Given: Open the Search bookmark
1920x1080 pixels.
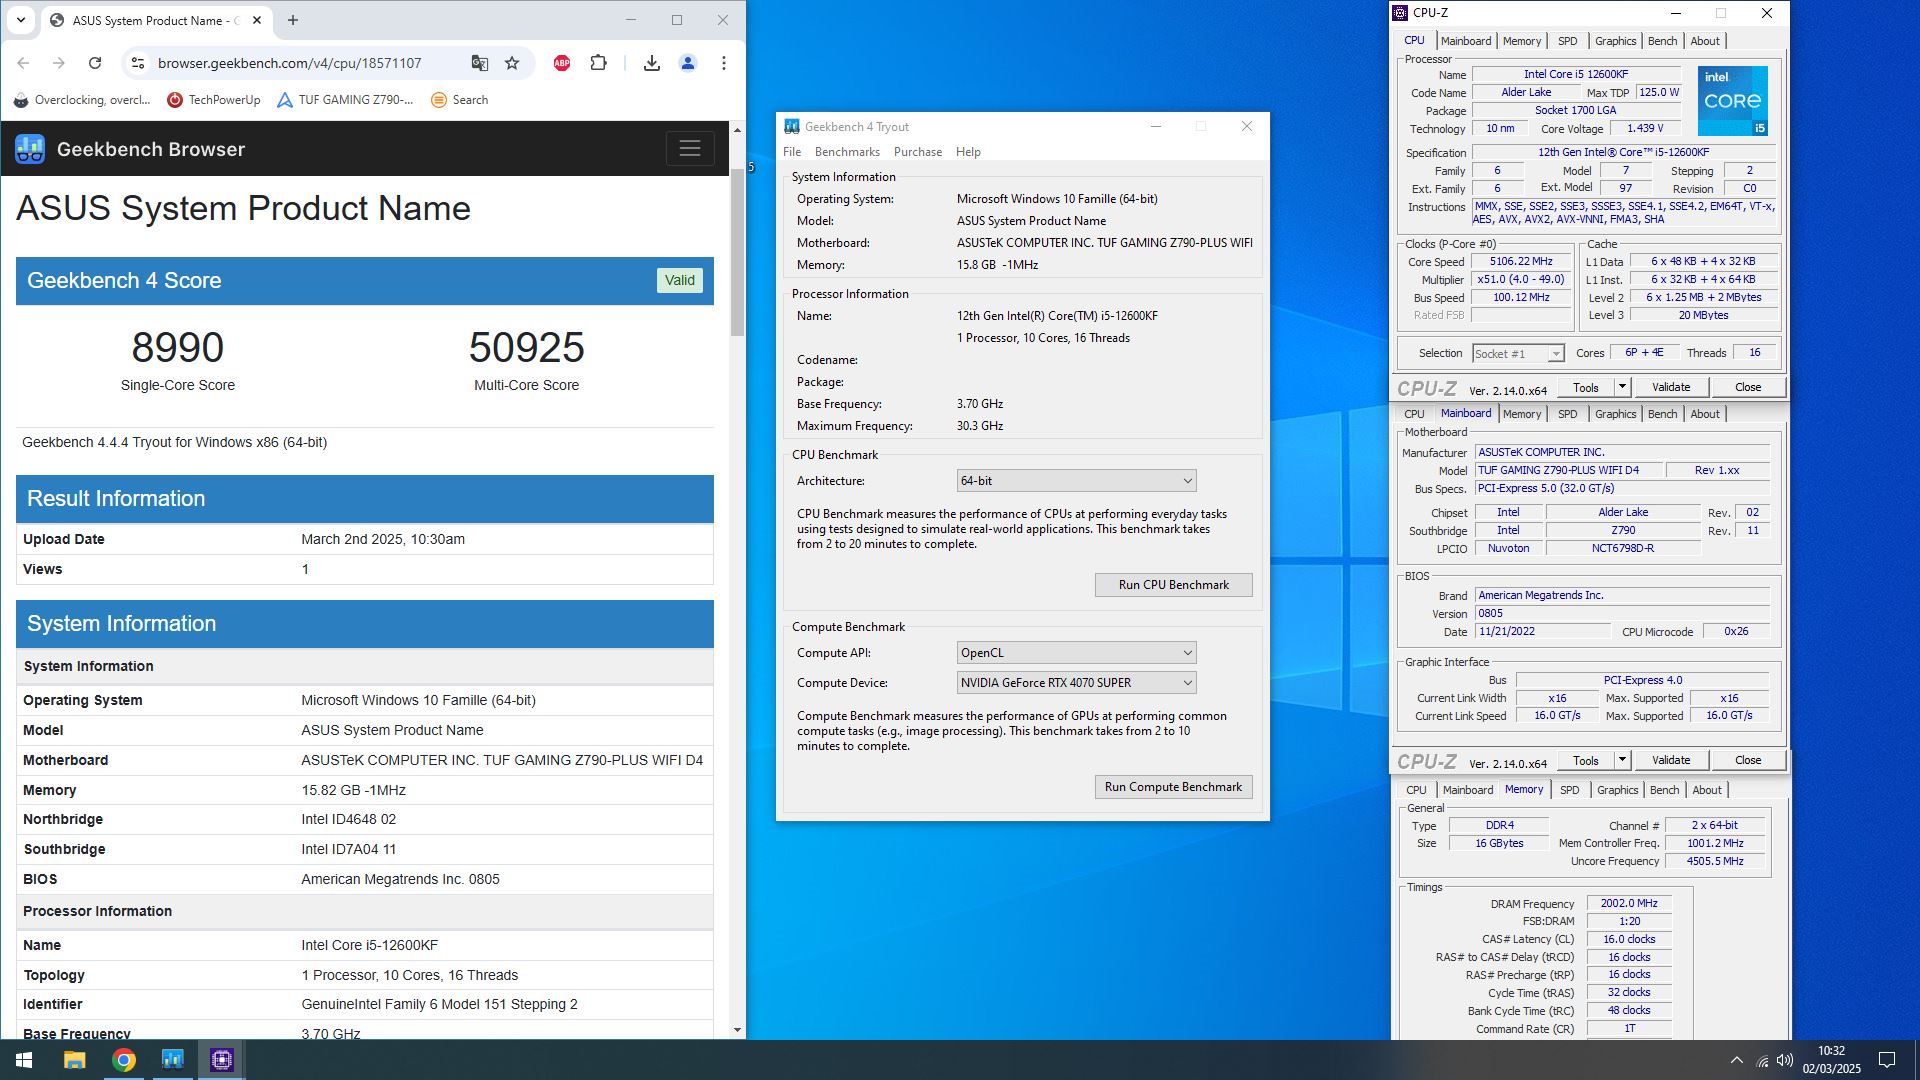Looking at the screenshot, I should click(x=460, y=100).
